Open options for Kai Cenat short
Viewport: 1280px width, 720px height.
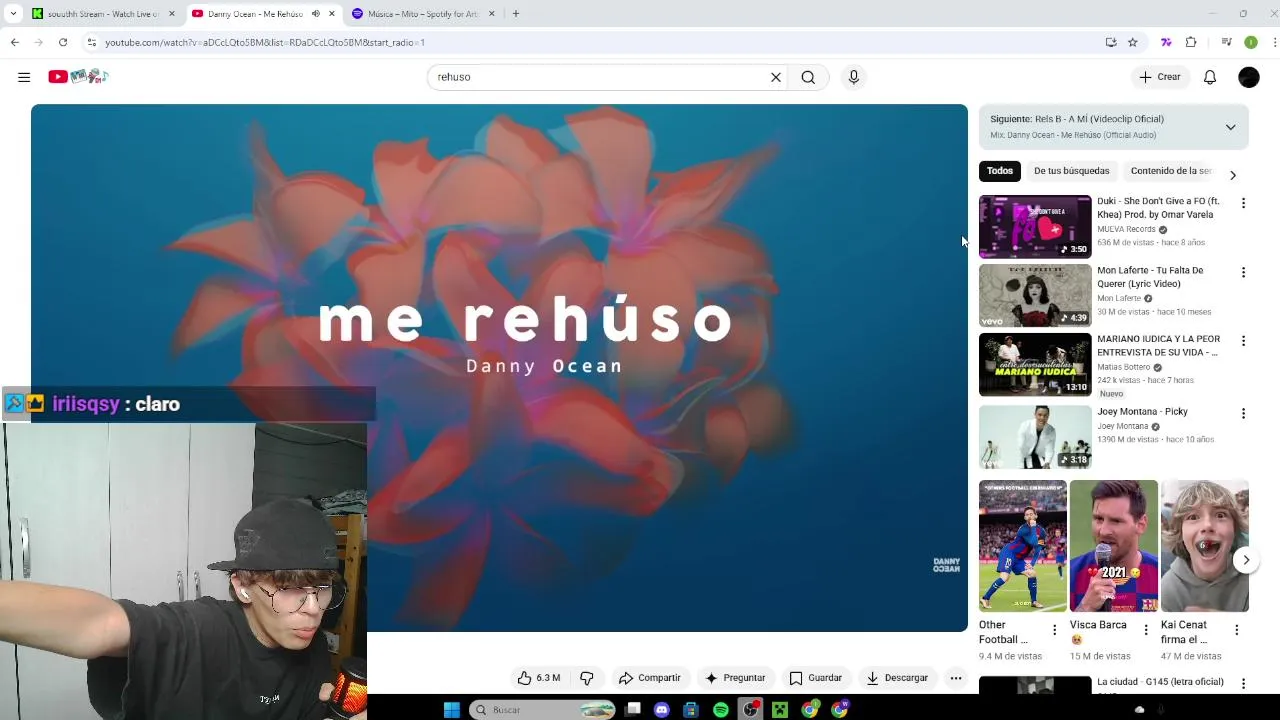(1236, 630)
